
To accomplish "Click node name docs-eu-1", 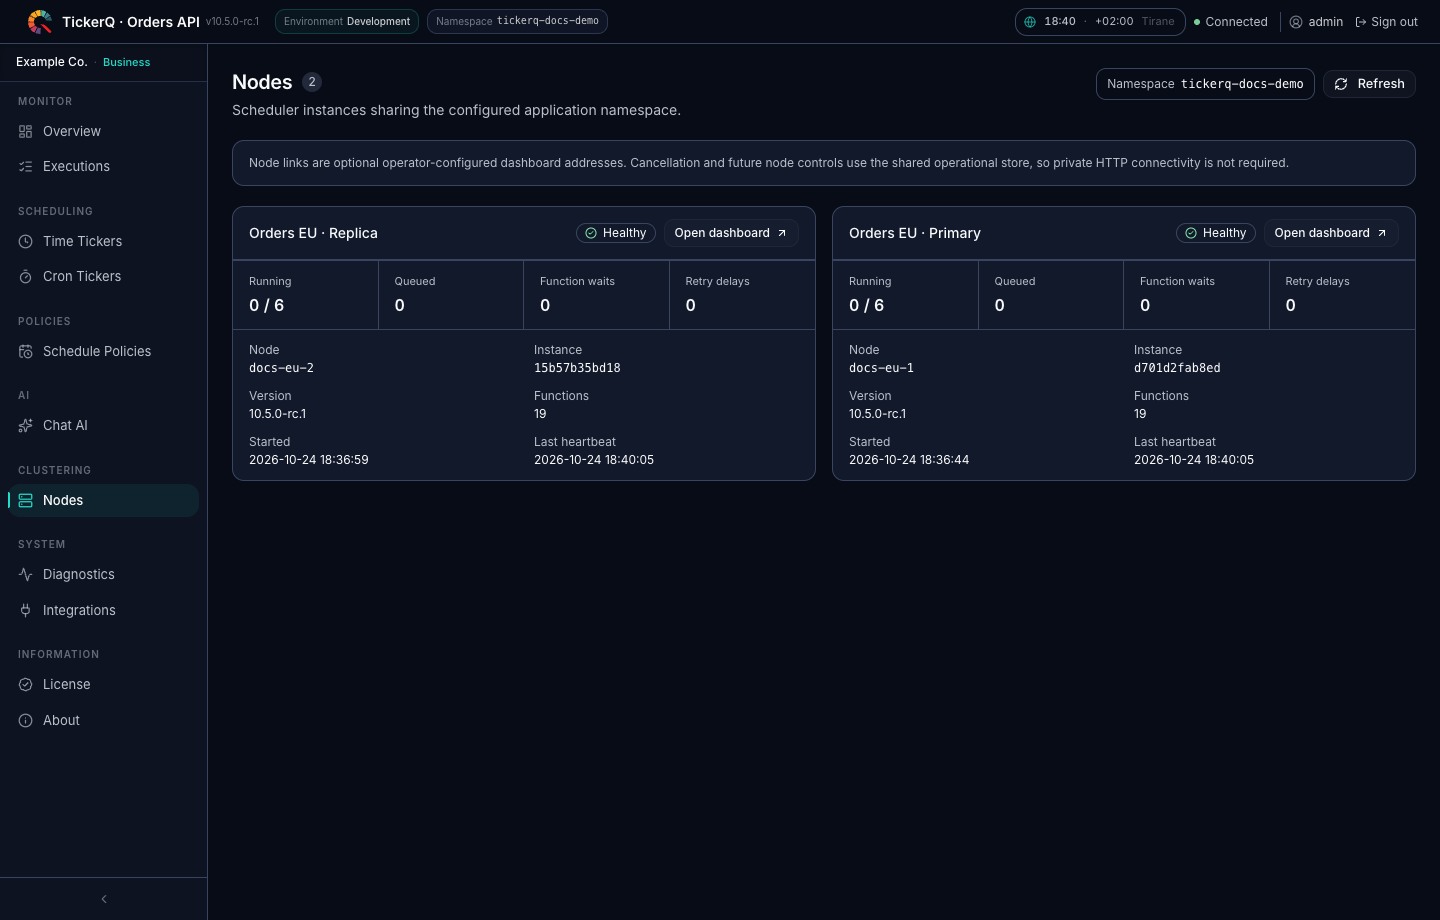I will (881, 368).
